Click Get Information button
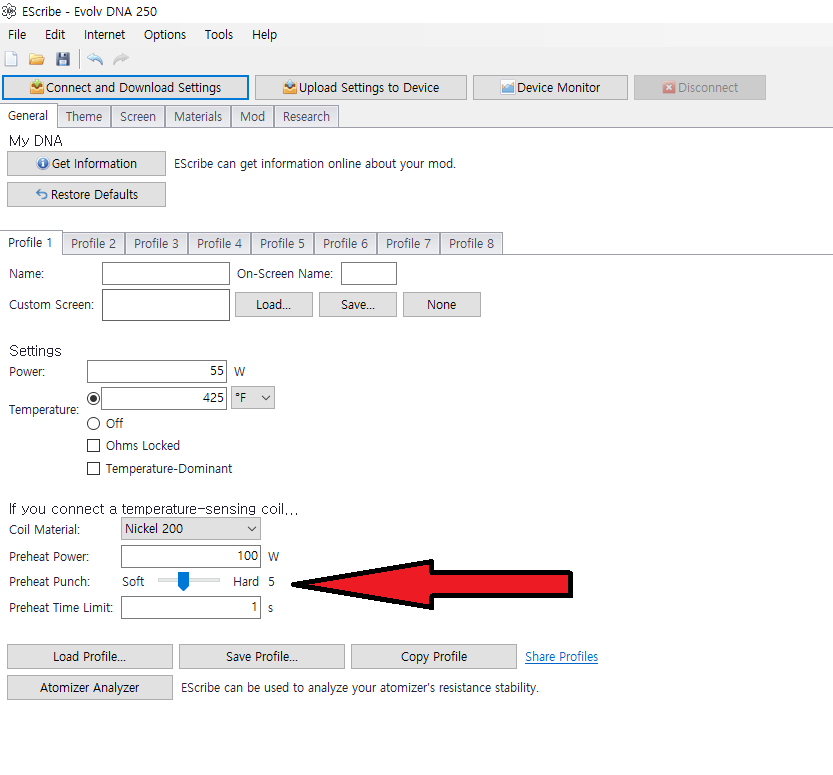 pyautogui.click(x=86, y=164)
